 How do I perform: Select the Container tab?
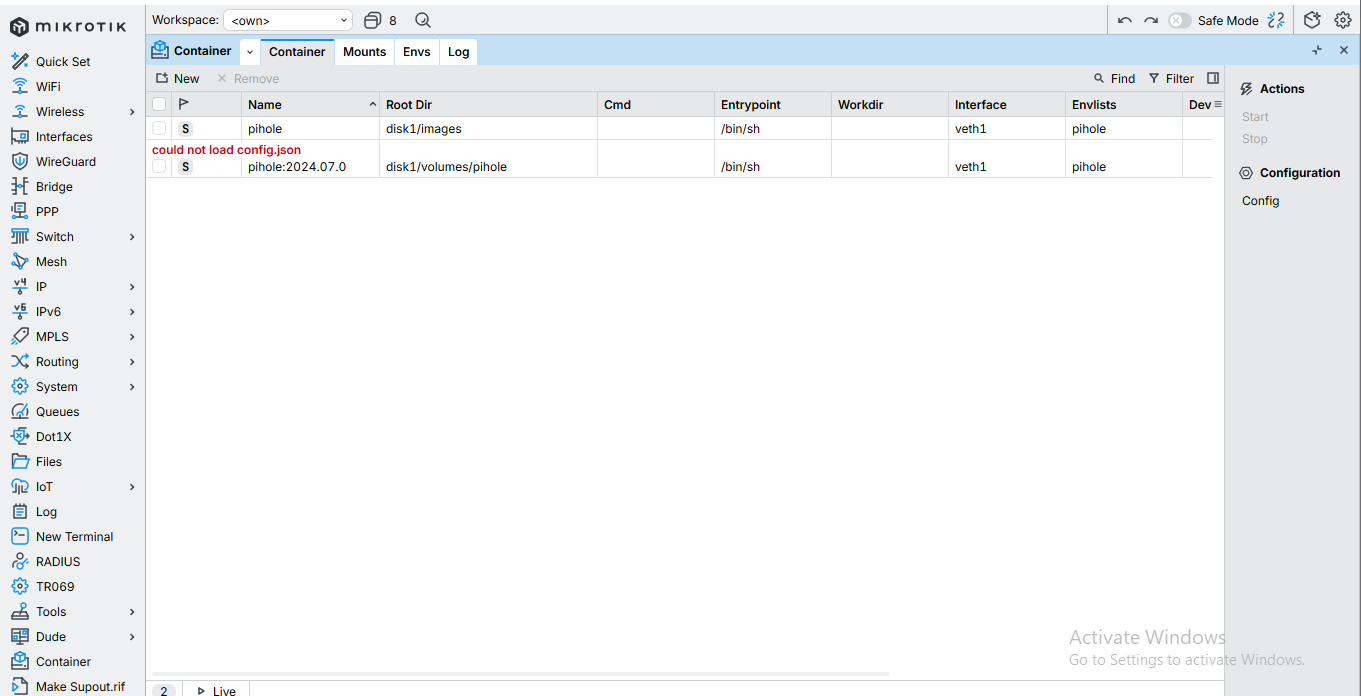tap(297, 52)
